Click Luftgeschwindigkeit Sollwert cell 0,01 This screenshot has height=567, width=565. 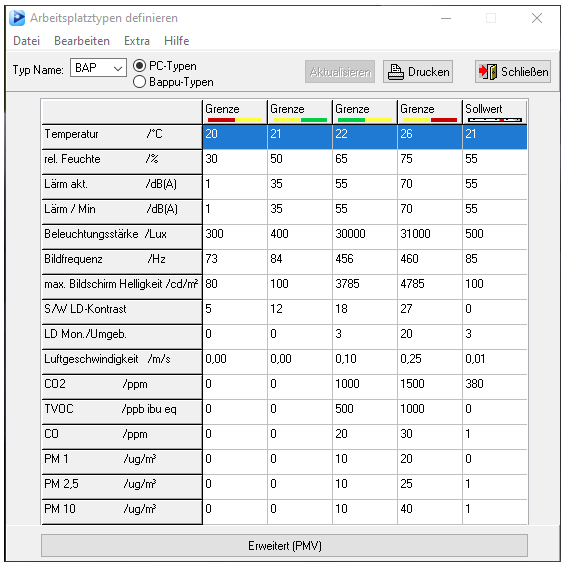[x=494, y=362]
